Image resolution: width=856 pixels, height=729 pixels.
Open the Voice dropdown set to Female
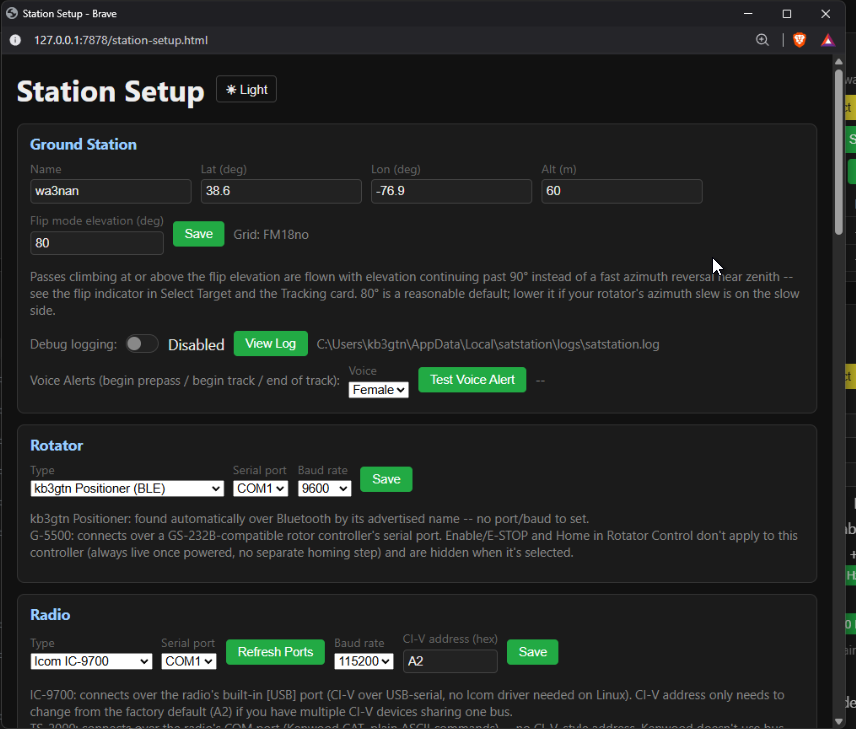pos(378,389)
